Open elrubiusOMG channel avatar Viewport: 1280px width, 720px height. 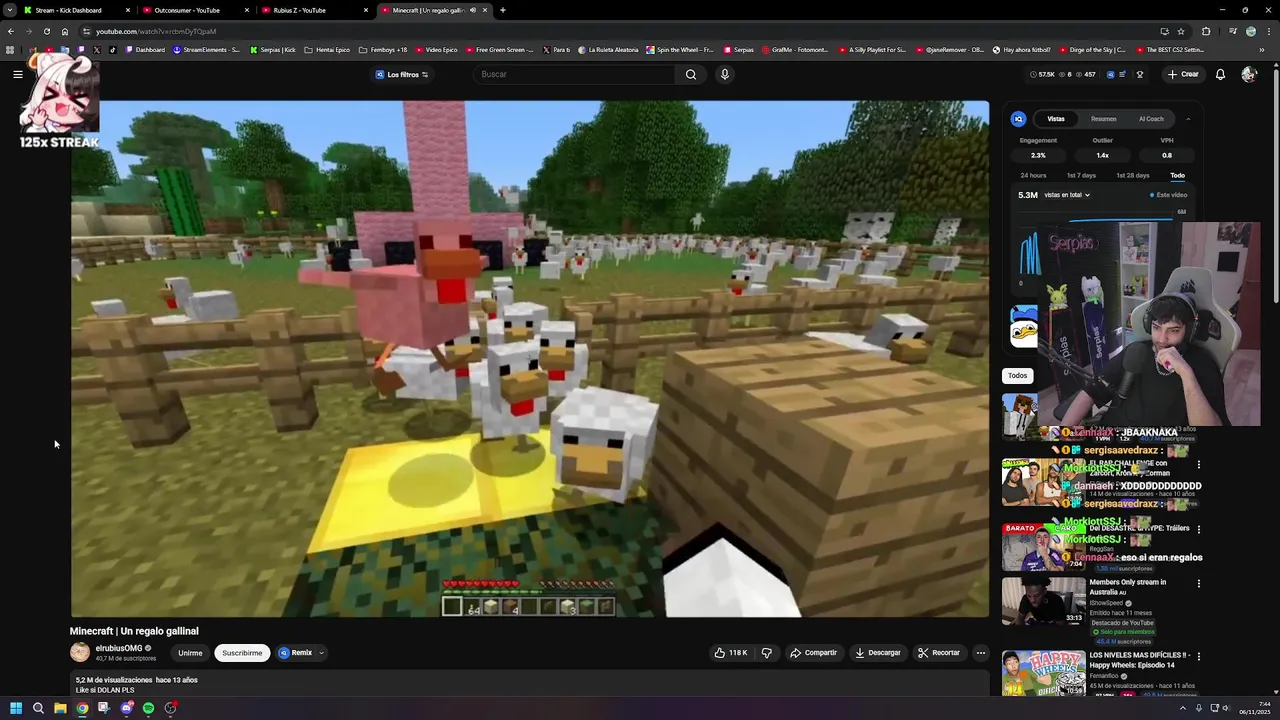[x=80, y=653]
